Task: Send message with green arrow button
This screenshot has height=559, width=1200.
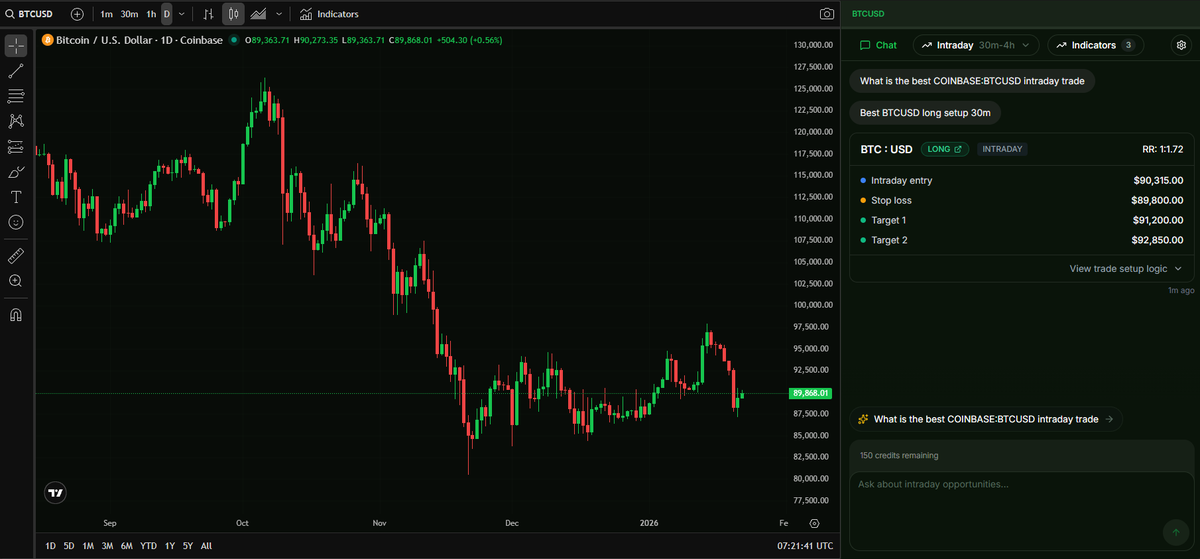Action: click(1174, 532)
